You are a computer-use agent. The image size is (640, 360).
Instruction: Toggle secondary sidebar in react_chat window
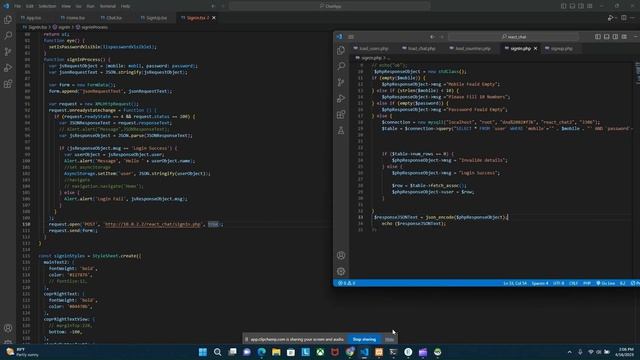click(615, 37)
